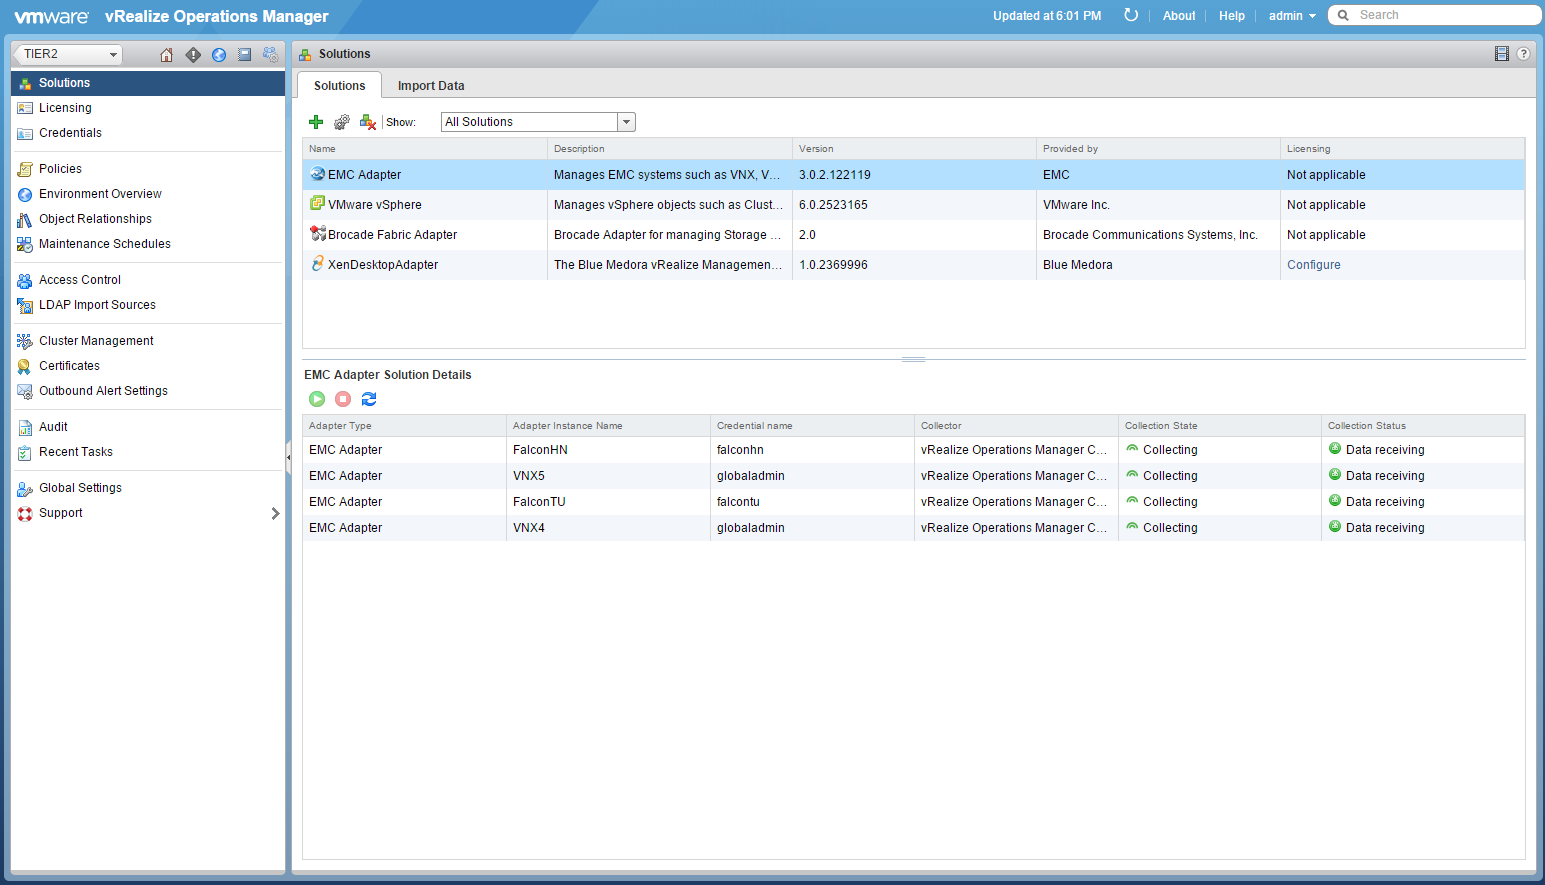
Task: Click the Configure link for XenDesktopAdapter
Action: pos(1313,265)
